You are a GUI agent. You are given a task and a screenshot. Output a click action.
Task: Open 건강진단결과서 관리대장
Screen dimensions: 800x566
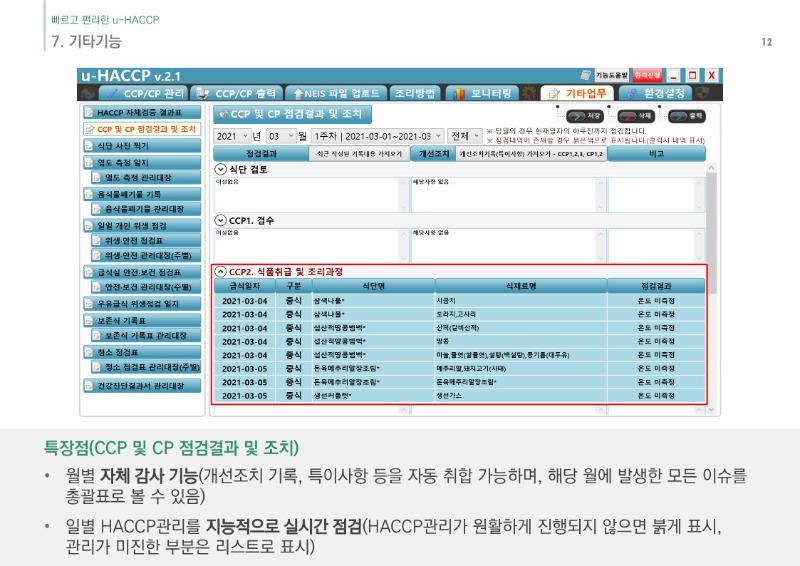pyautogui.click(x=142, y=385)
